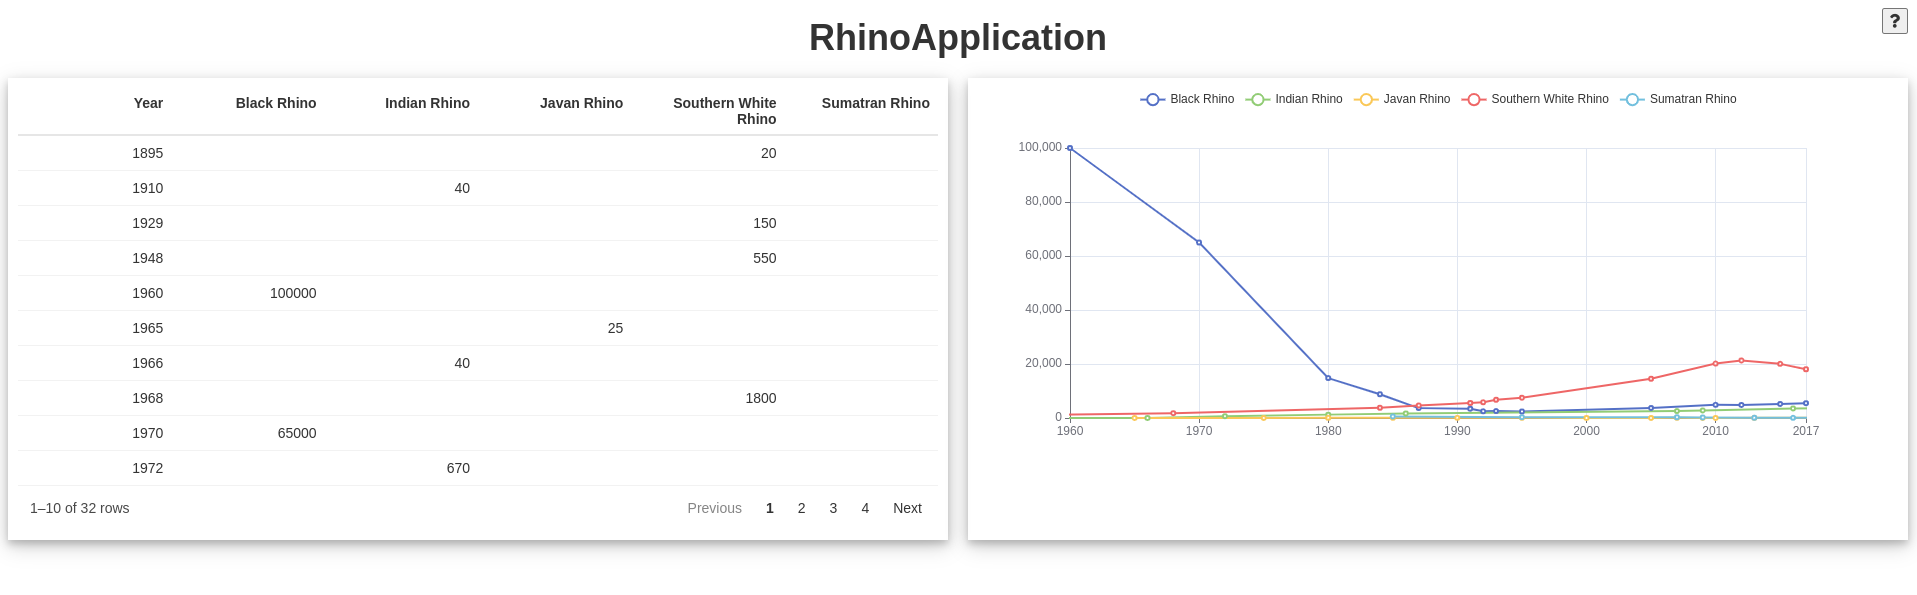Hide Javan Rhino series via legend
1917x595 pixels.
pos(1402,99)
